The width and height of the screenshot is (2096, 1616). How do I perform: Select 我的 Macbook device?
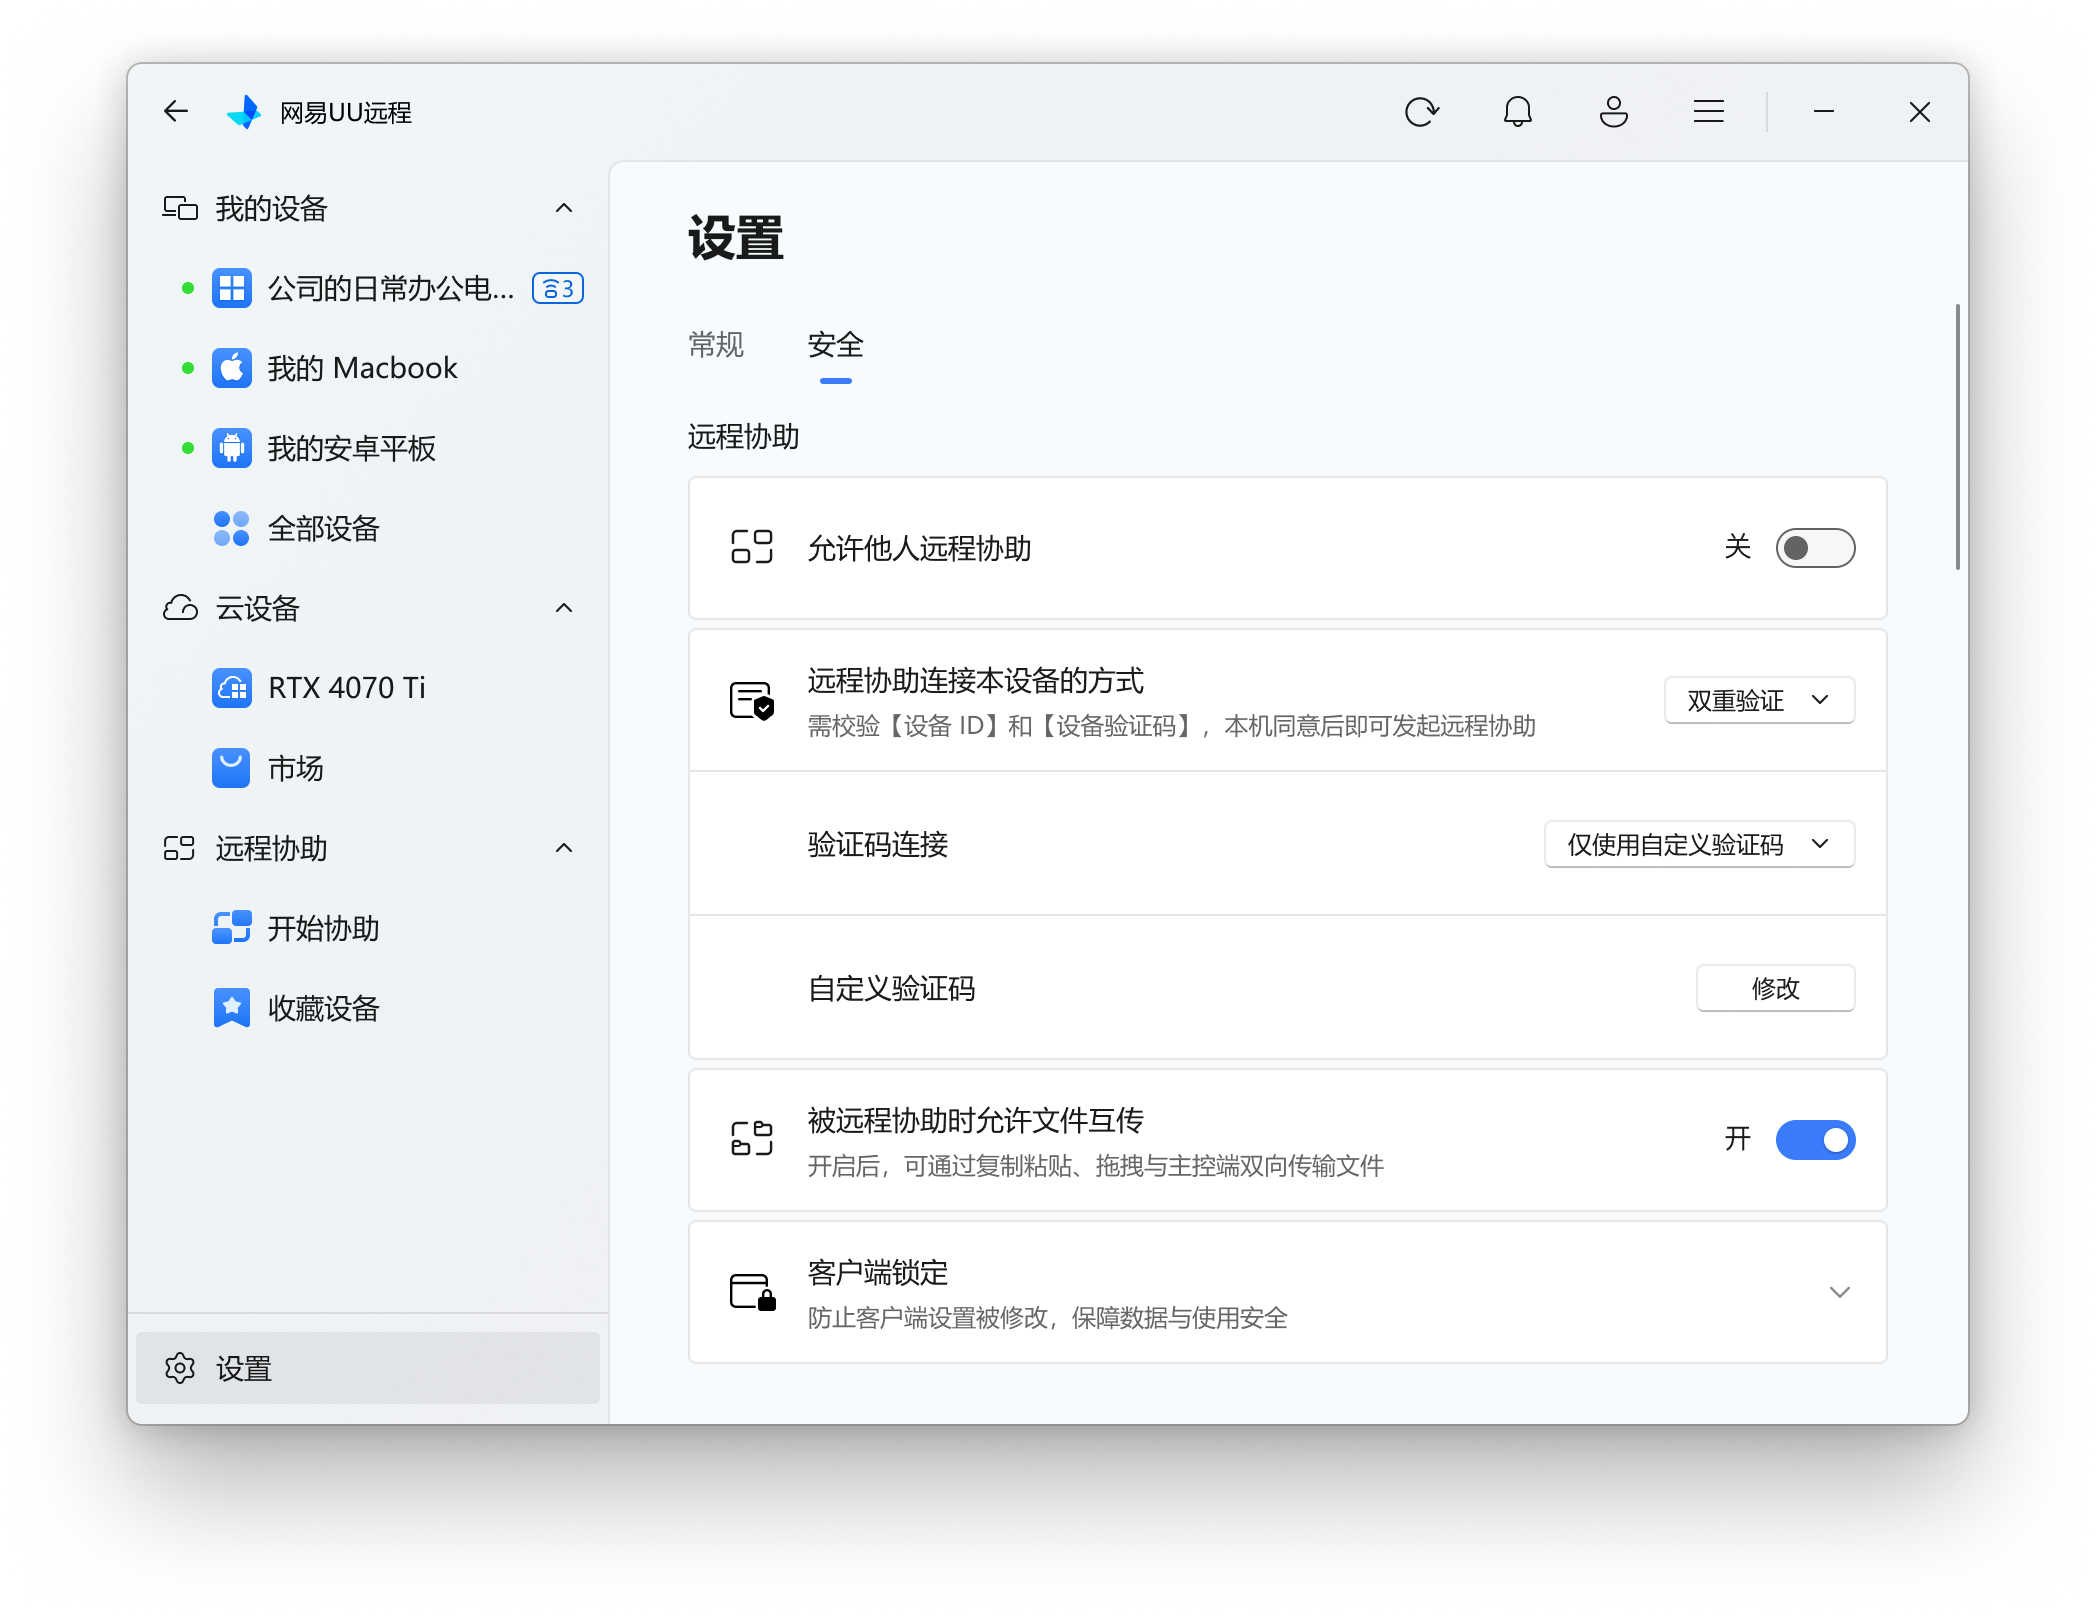pos(368,368)
